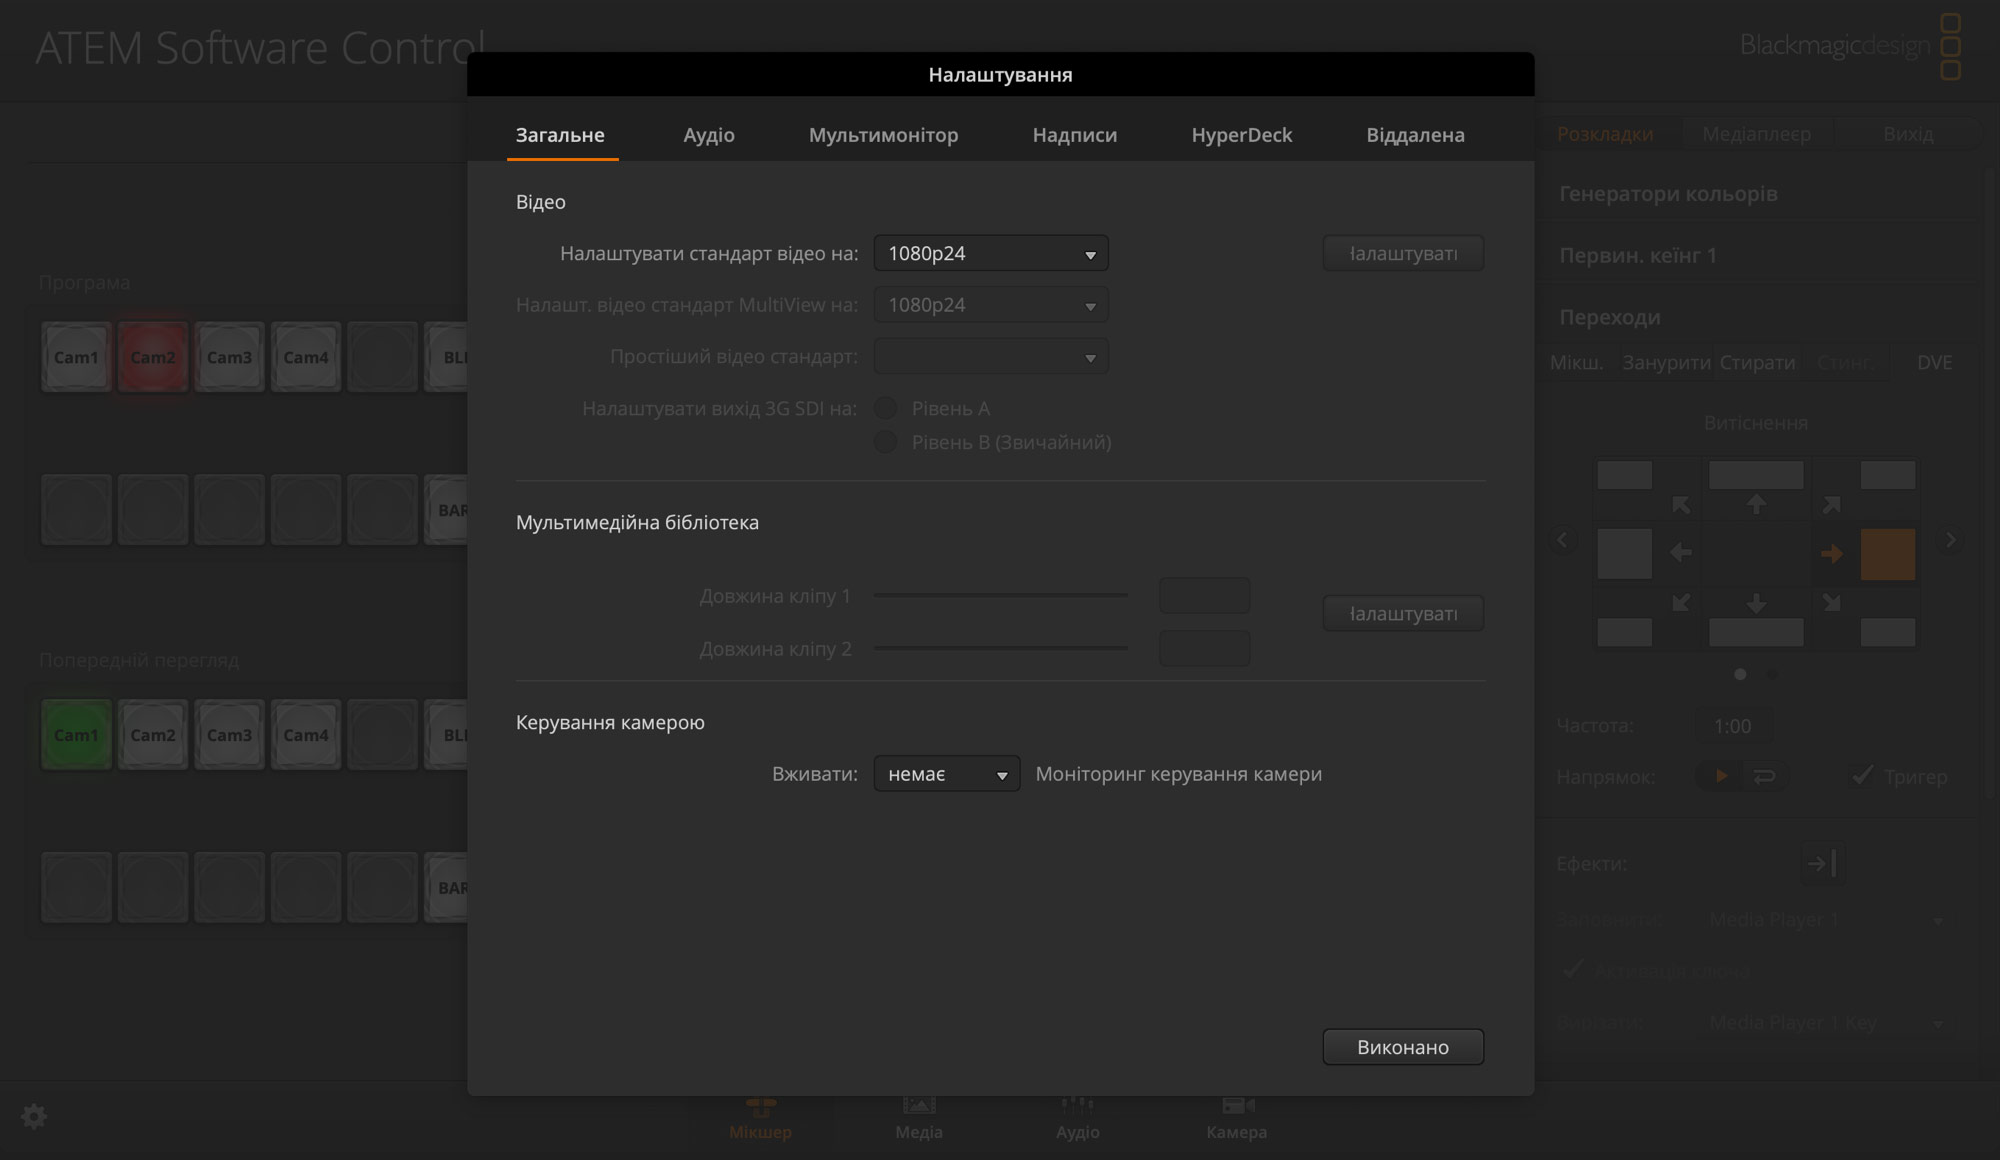2000x1160 pixels.
Task: Select Cam3 on the Program row
Action: [x=229, y=357]
